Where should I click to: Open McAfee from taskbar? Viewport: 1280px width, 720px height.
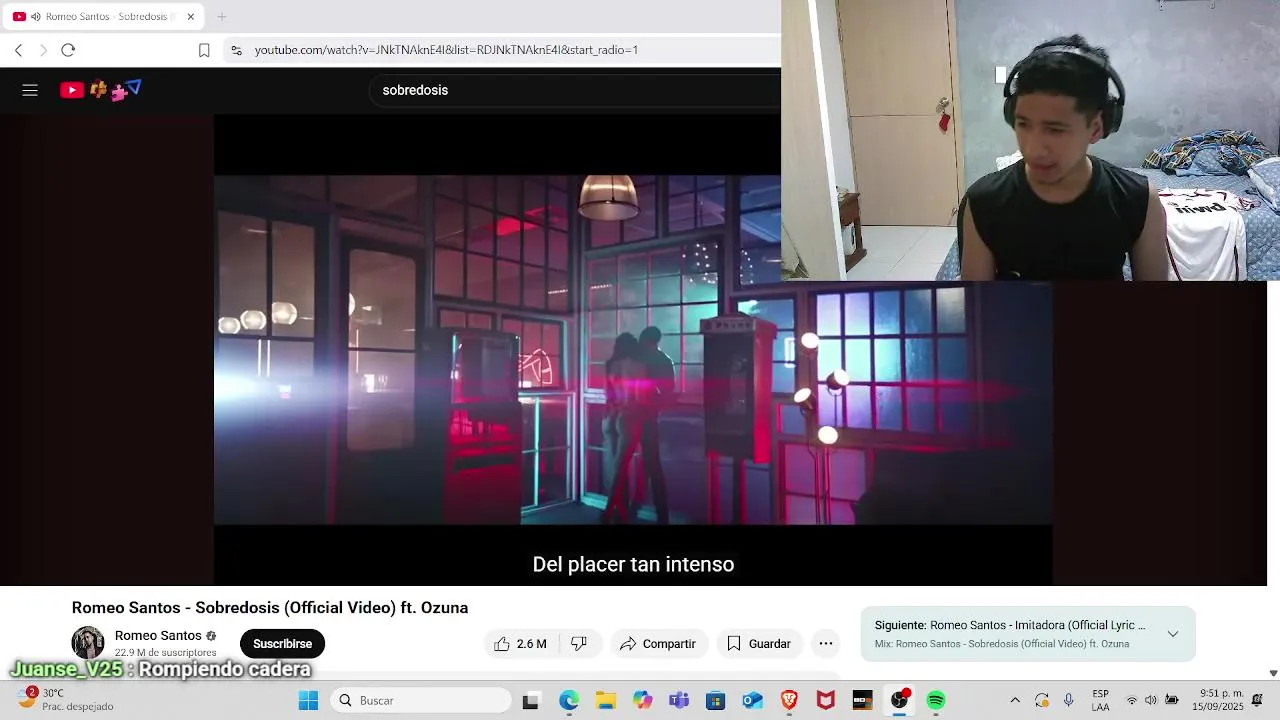[826, 701]
